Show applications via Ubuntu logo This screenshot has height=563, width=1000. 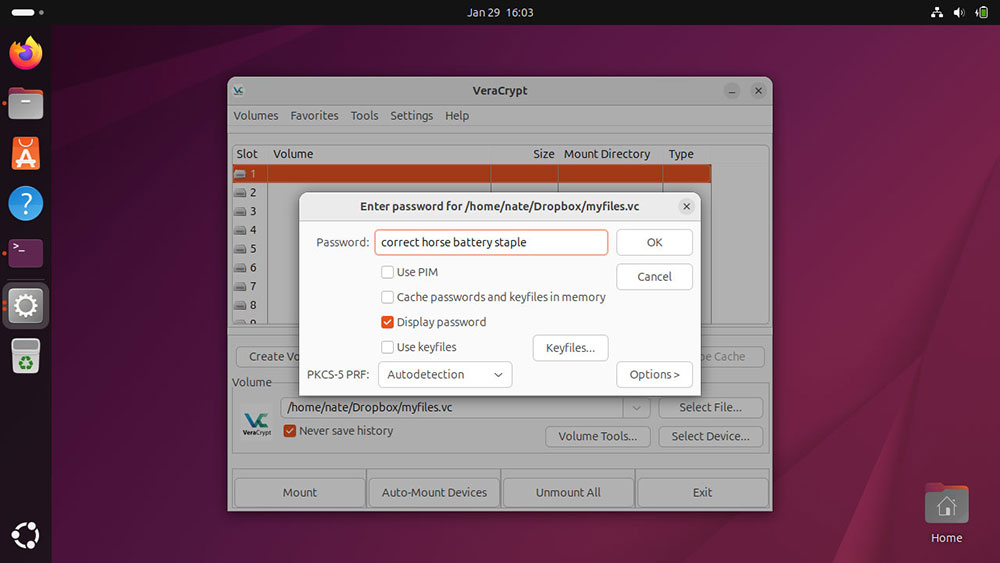coord(26,535)
